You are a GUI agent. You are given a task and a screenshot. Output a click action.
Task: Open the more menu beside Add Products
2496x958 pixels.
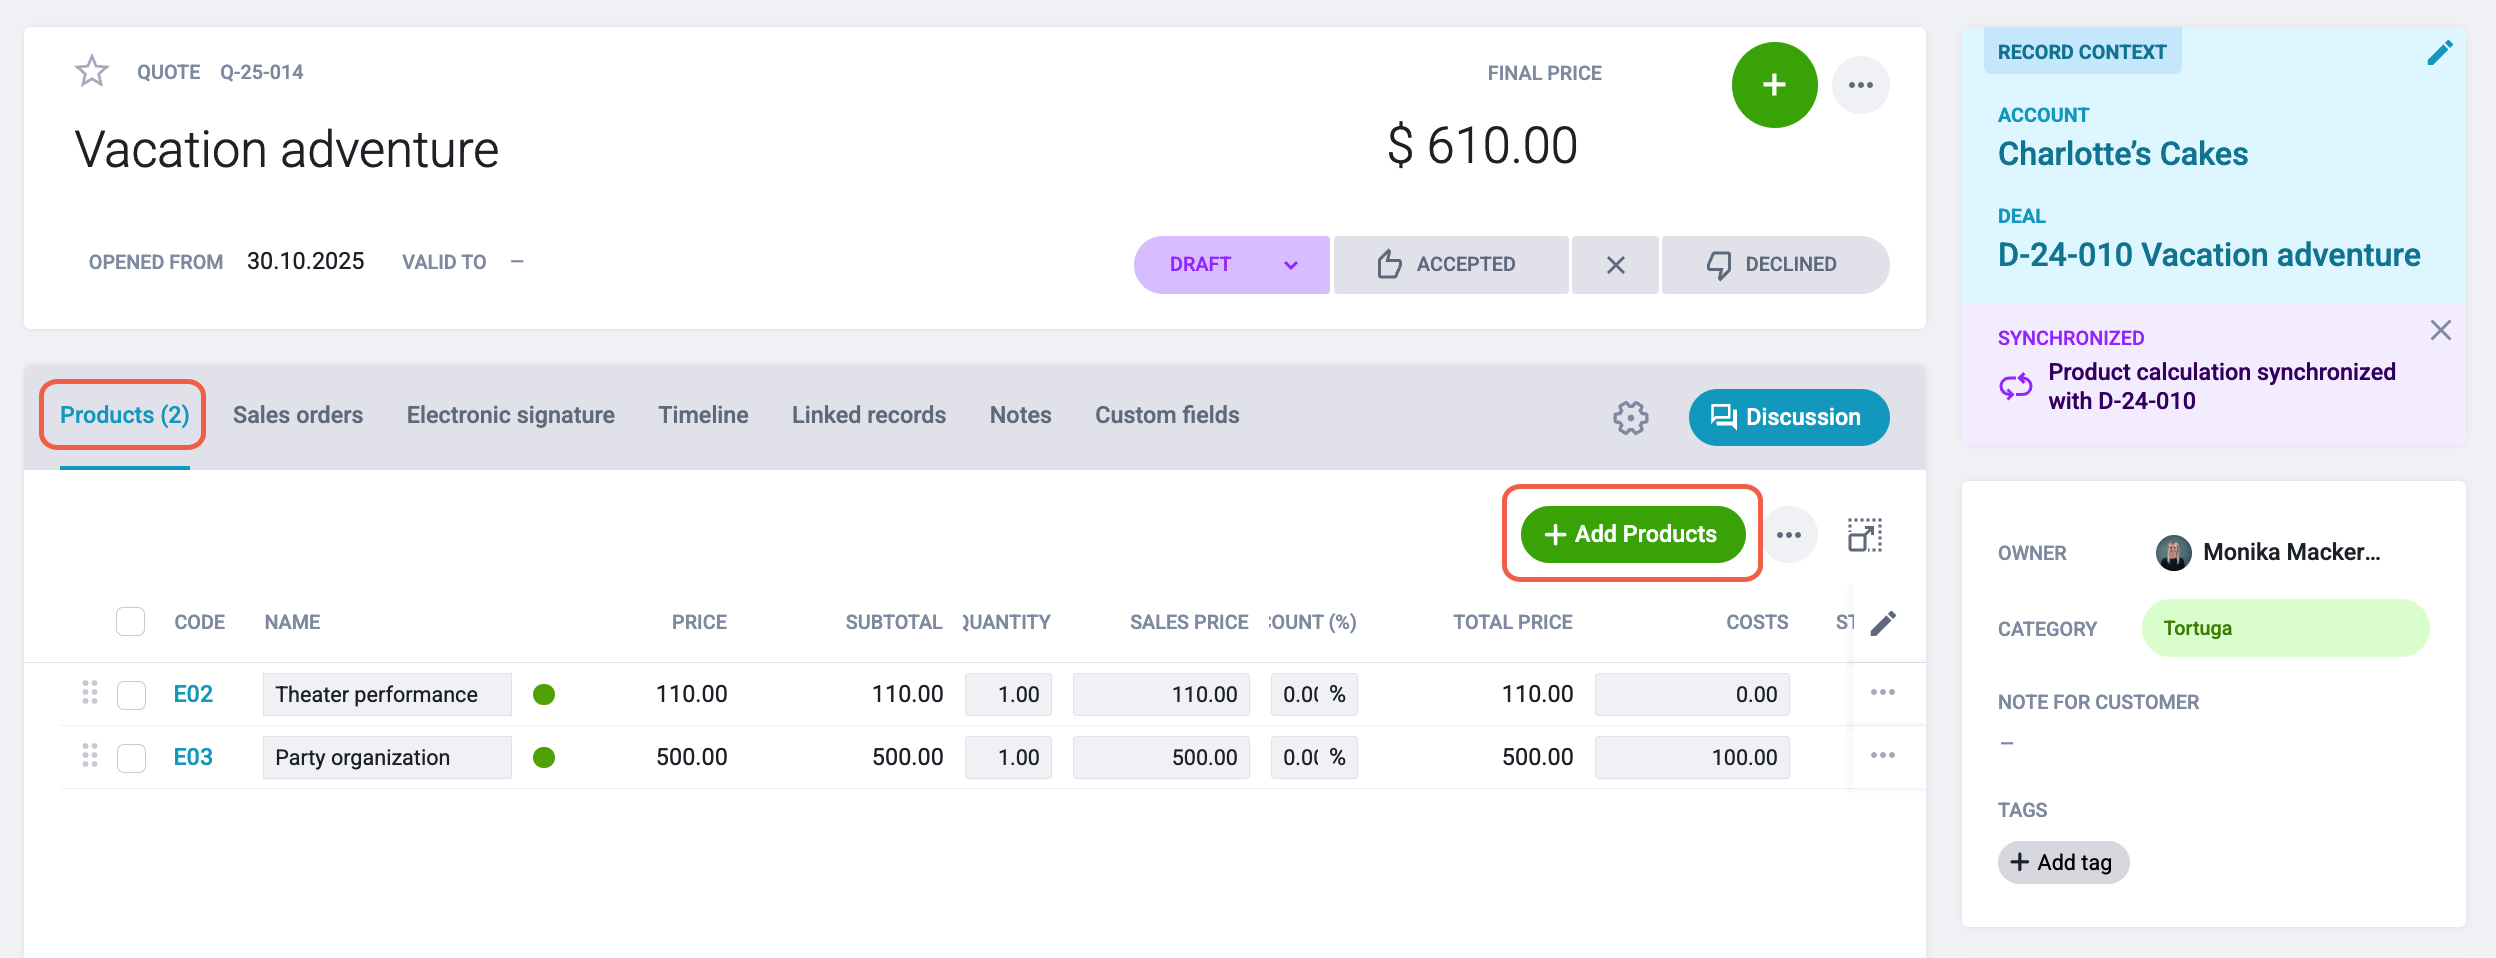click(x=1788, y=535)
